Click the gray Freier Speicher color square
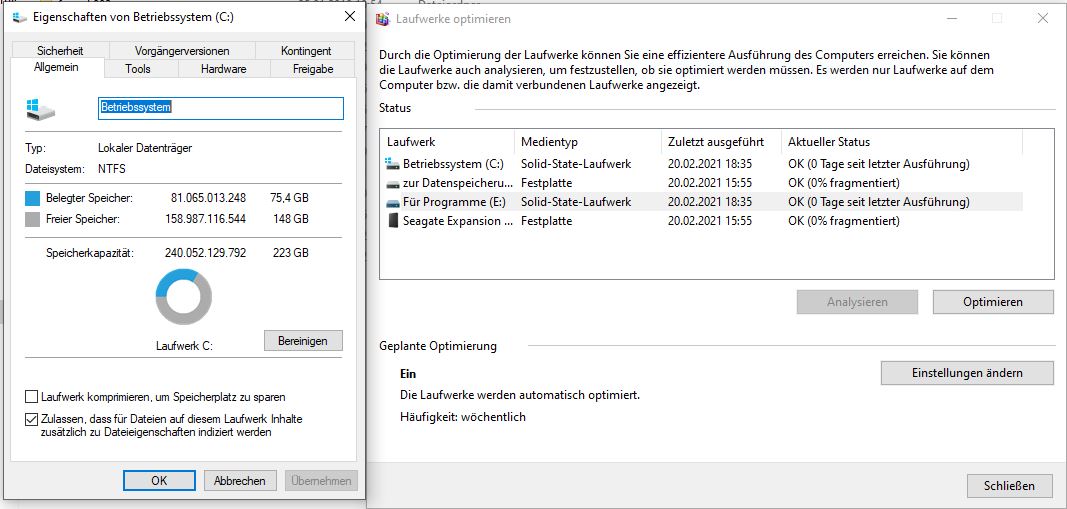 [33, 220]
